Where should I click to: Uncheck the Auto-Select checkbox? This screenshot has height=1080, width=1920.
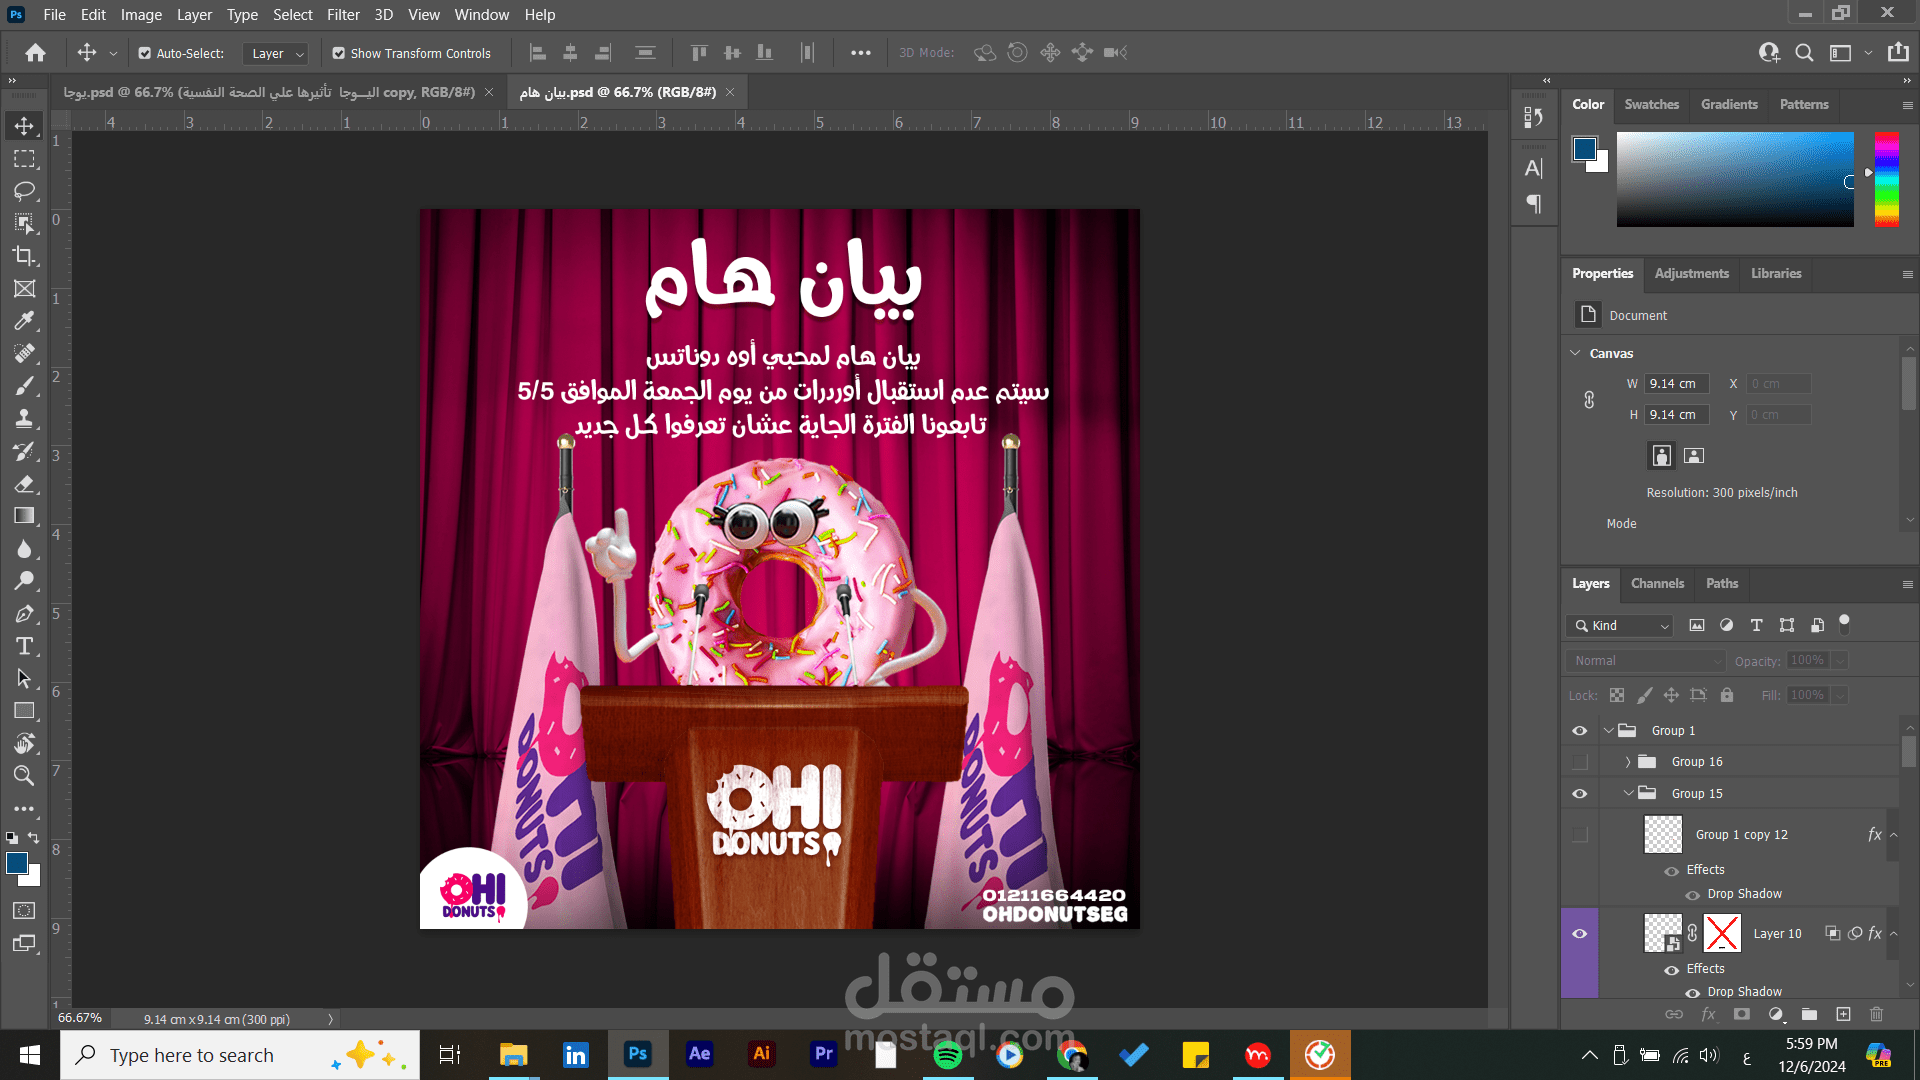click(x=145, y=53)
